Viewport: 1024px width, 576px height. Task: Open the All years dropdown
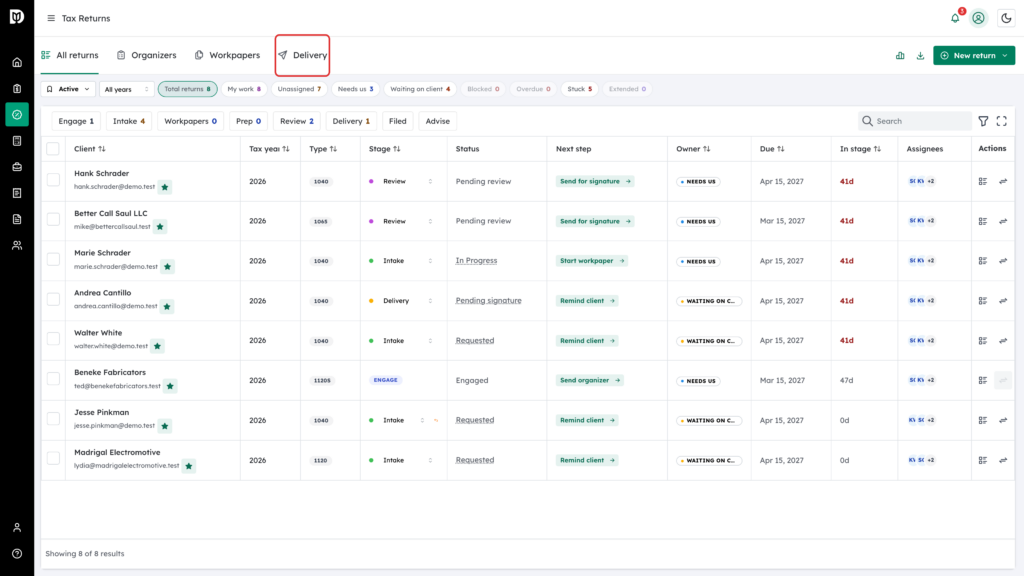[127, 89]
